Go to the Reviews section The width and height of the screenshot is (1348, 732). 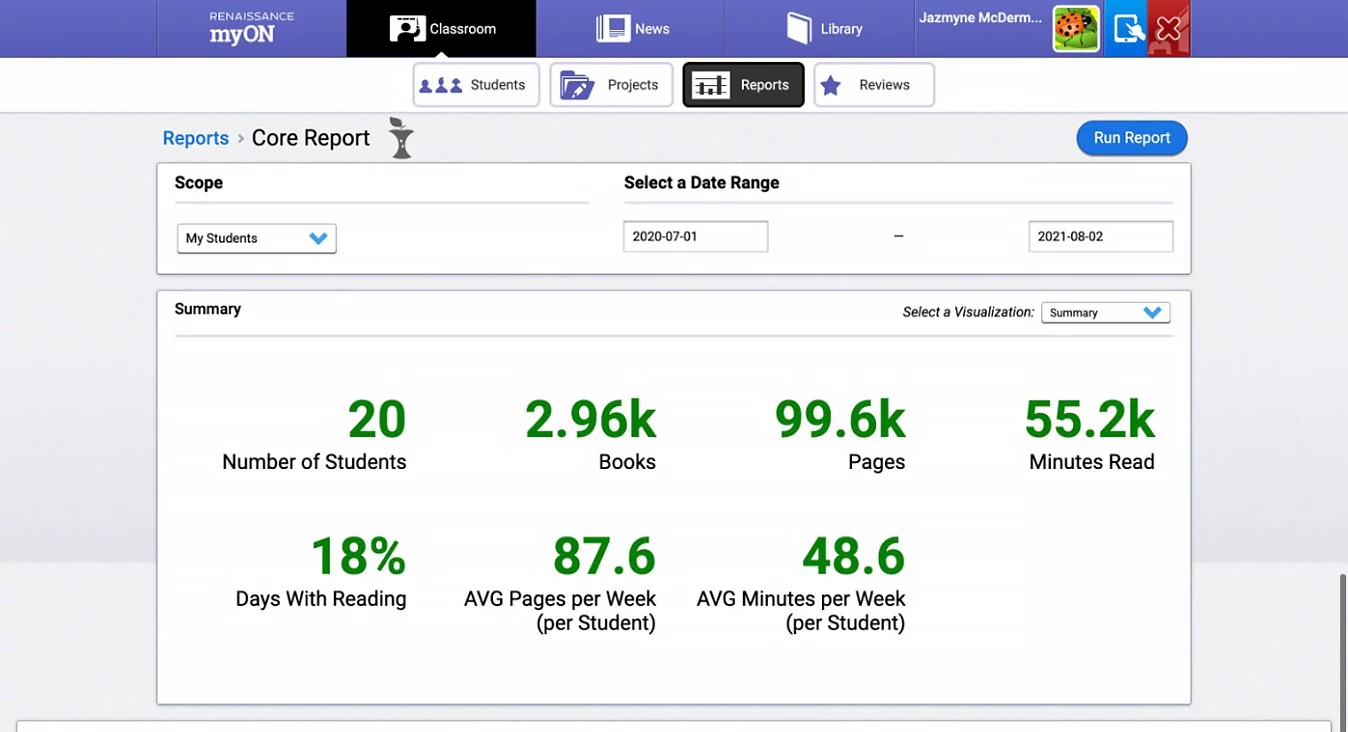click(x=874, y=85)
